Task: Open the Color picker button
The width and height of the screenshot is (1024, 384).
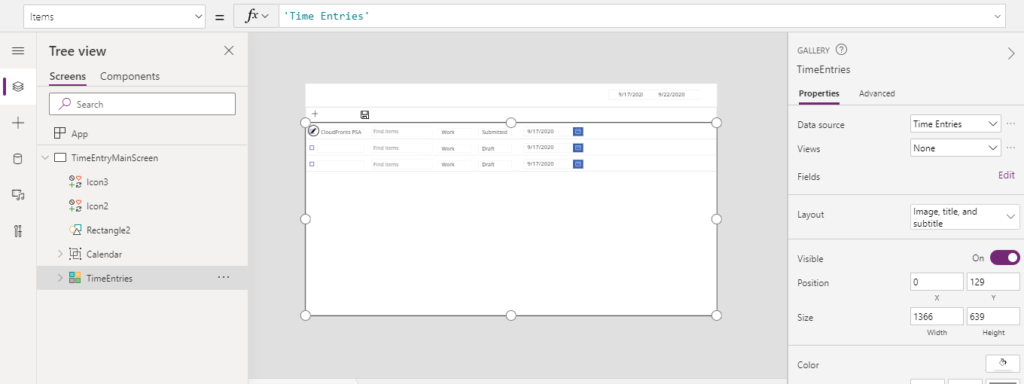Action: tap(1002, 364)
